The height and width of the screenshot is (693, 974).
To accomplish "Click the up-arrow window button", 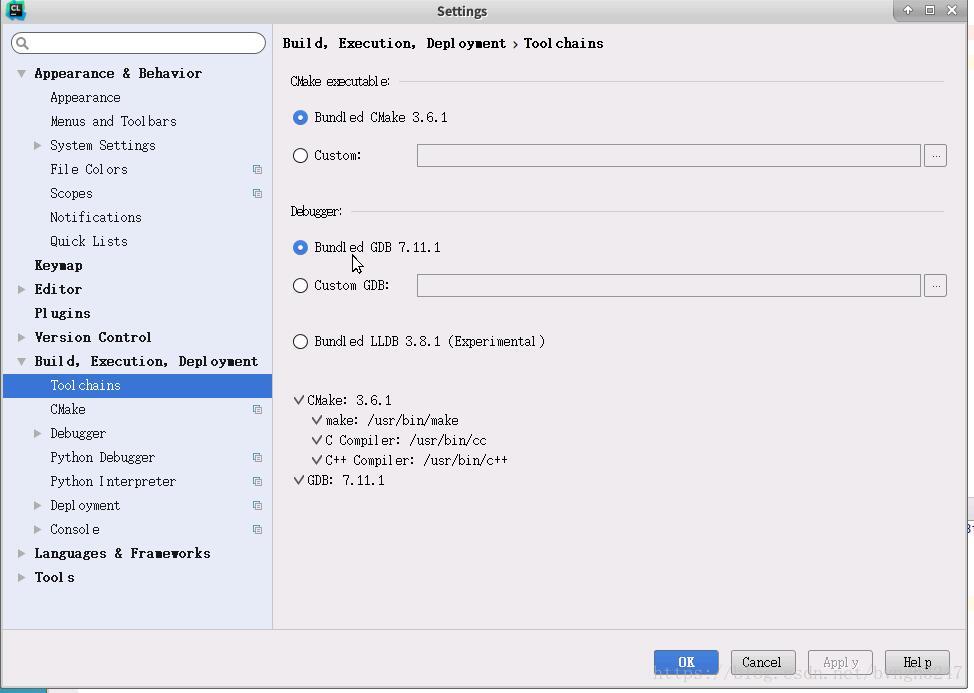I will coord(908,10).
